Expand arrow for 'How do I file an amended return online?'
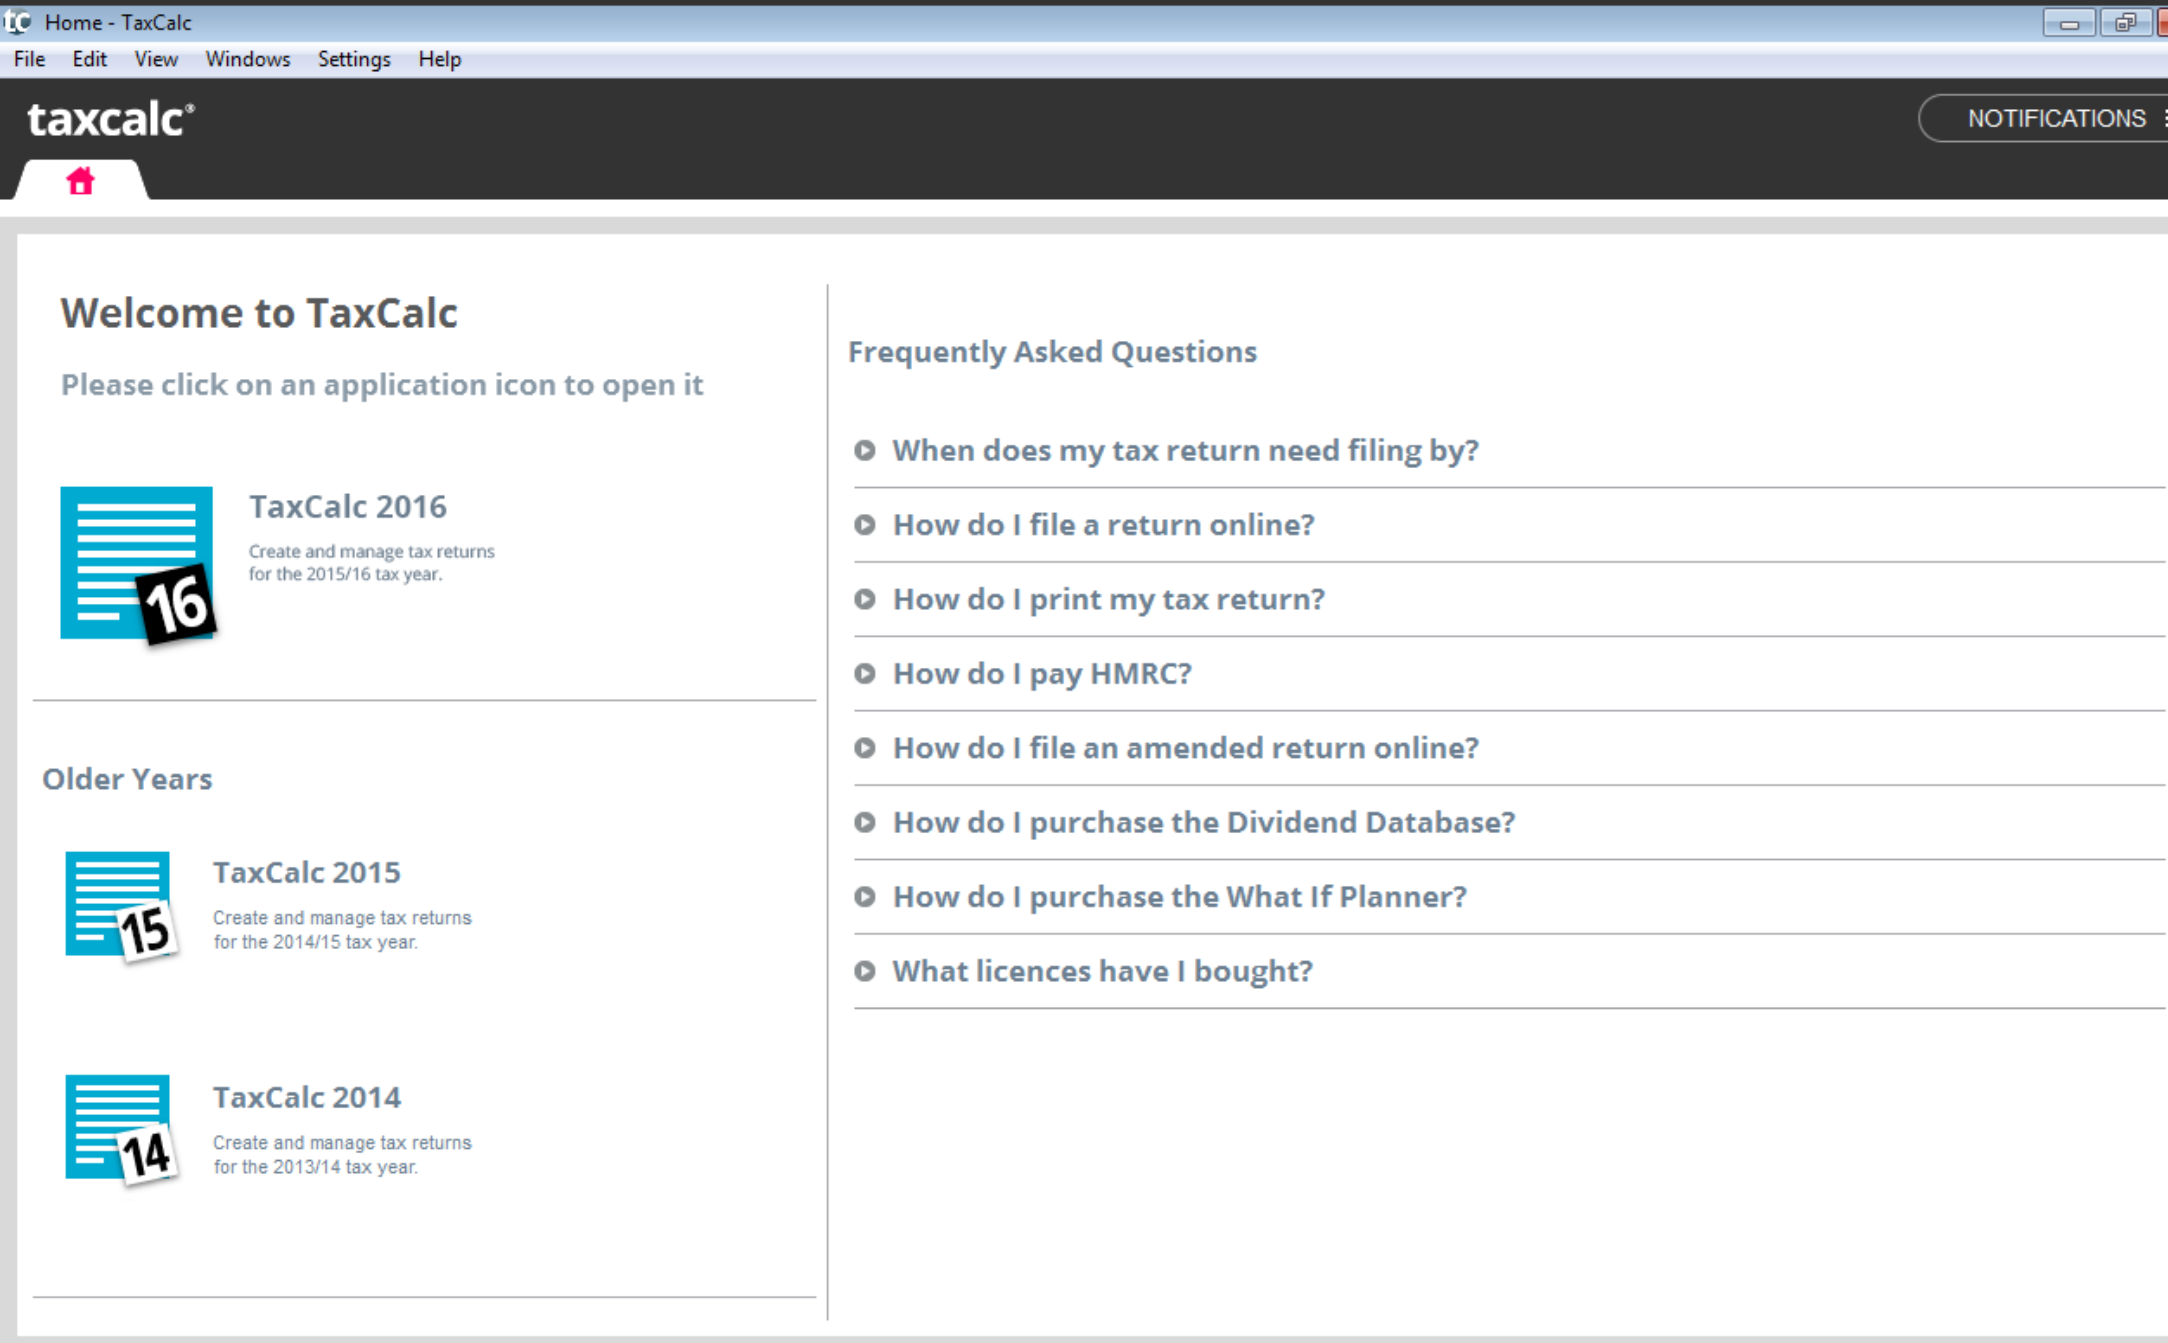Image resolution: width=2168 pixels, height=1343 pixels. [865, 748]
